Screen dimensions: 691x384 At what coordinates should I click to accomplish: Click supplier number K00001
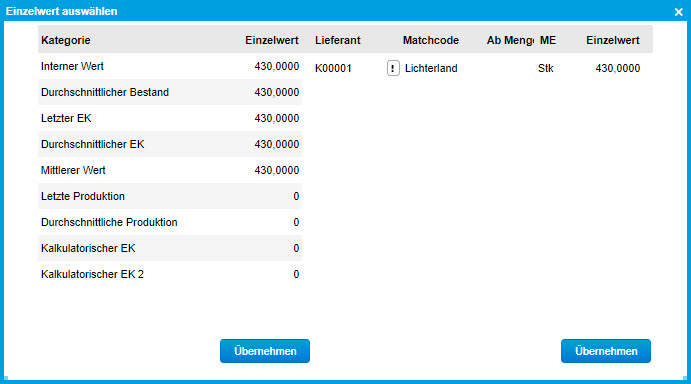(x=333, y=68)
